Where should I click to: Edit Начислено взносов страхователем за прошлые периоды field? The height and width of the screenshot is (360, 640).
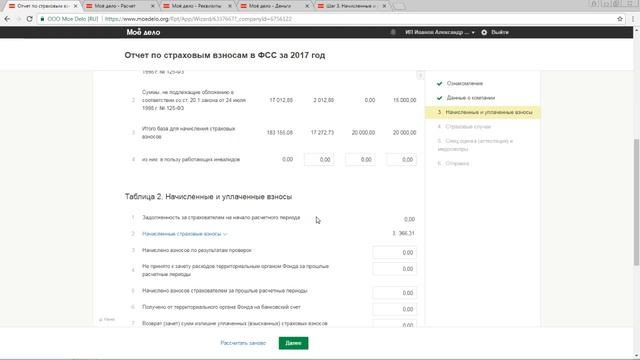(395, 293)
